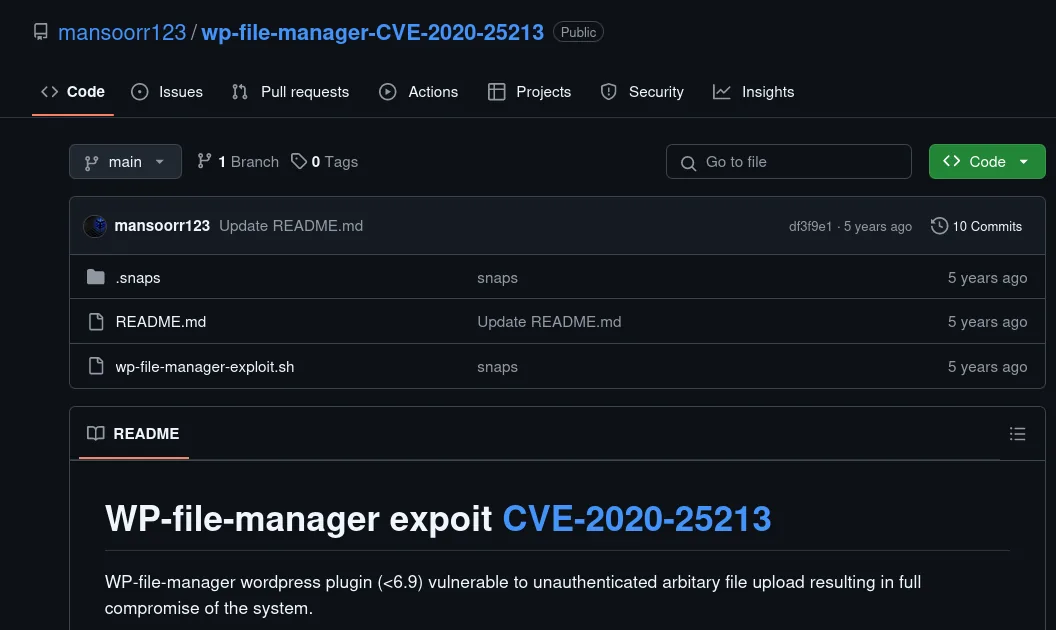Open snaps commit message in exploit.sh row
This screenshot has width=1056, height=630.
498,367
